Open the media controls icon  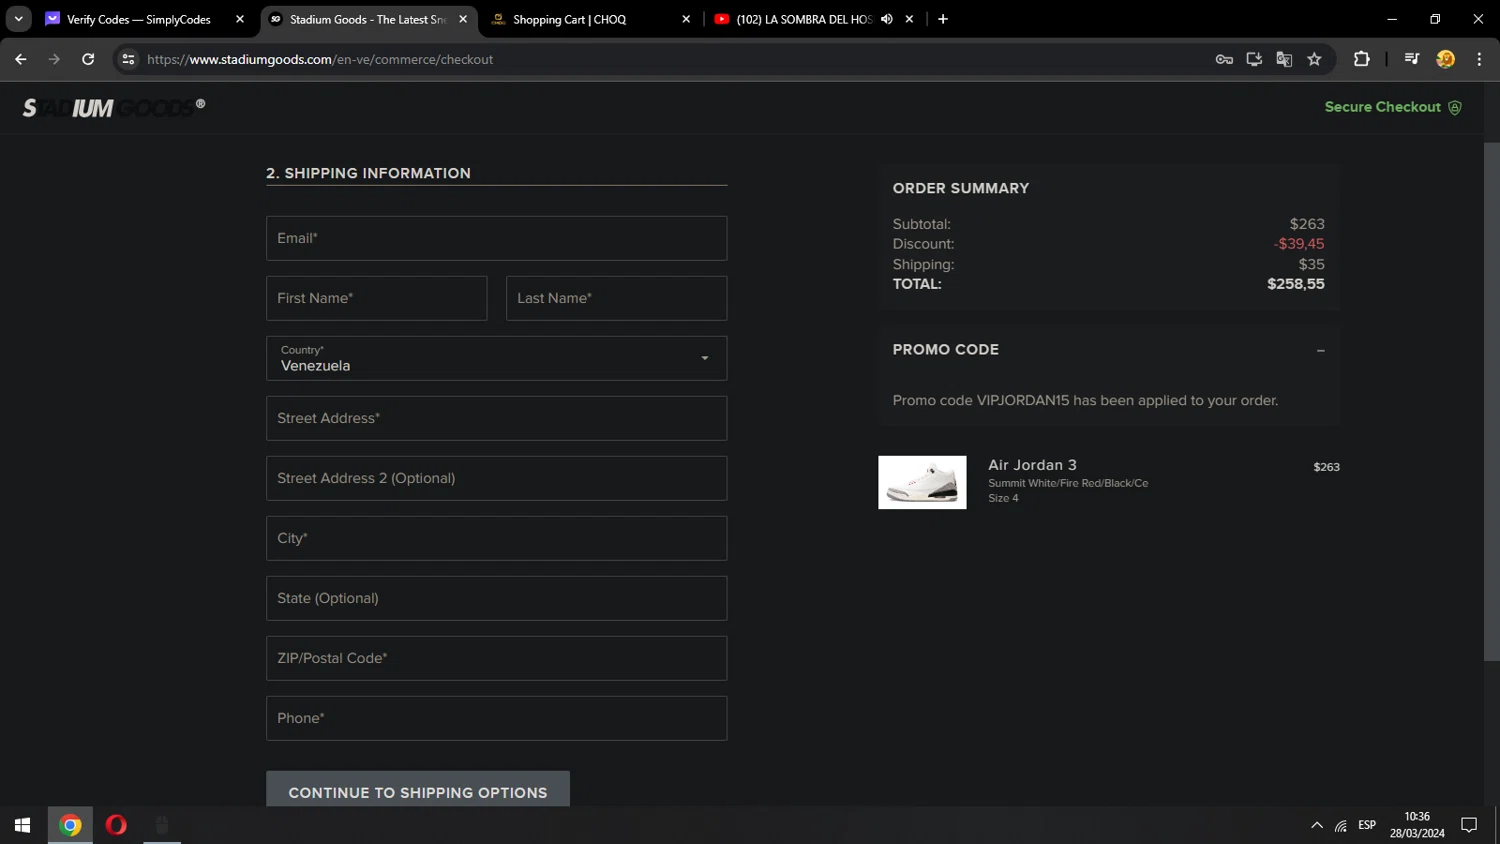[x=1412, y=59]
